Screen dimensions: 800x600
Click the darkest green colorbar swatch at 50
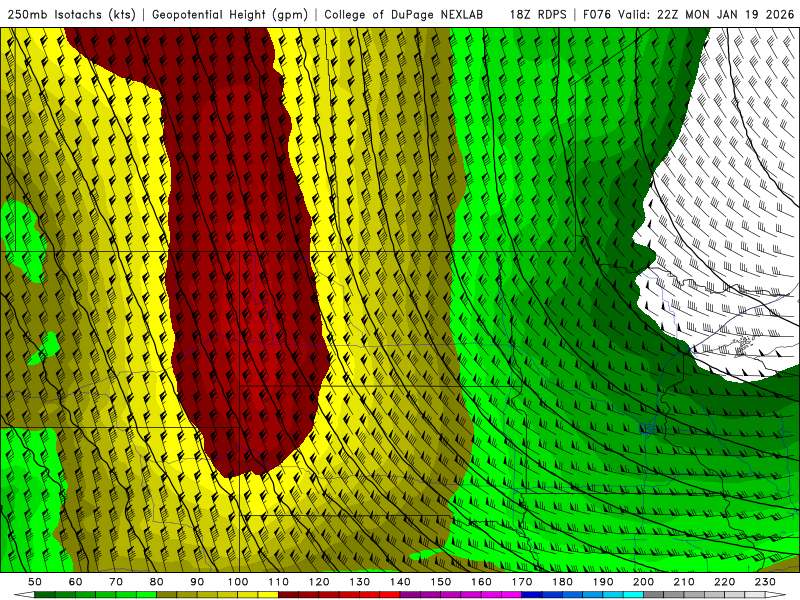[x=45, y=595]
